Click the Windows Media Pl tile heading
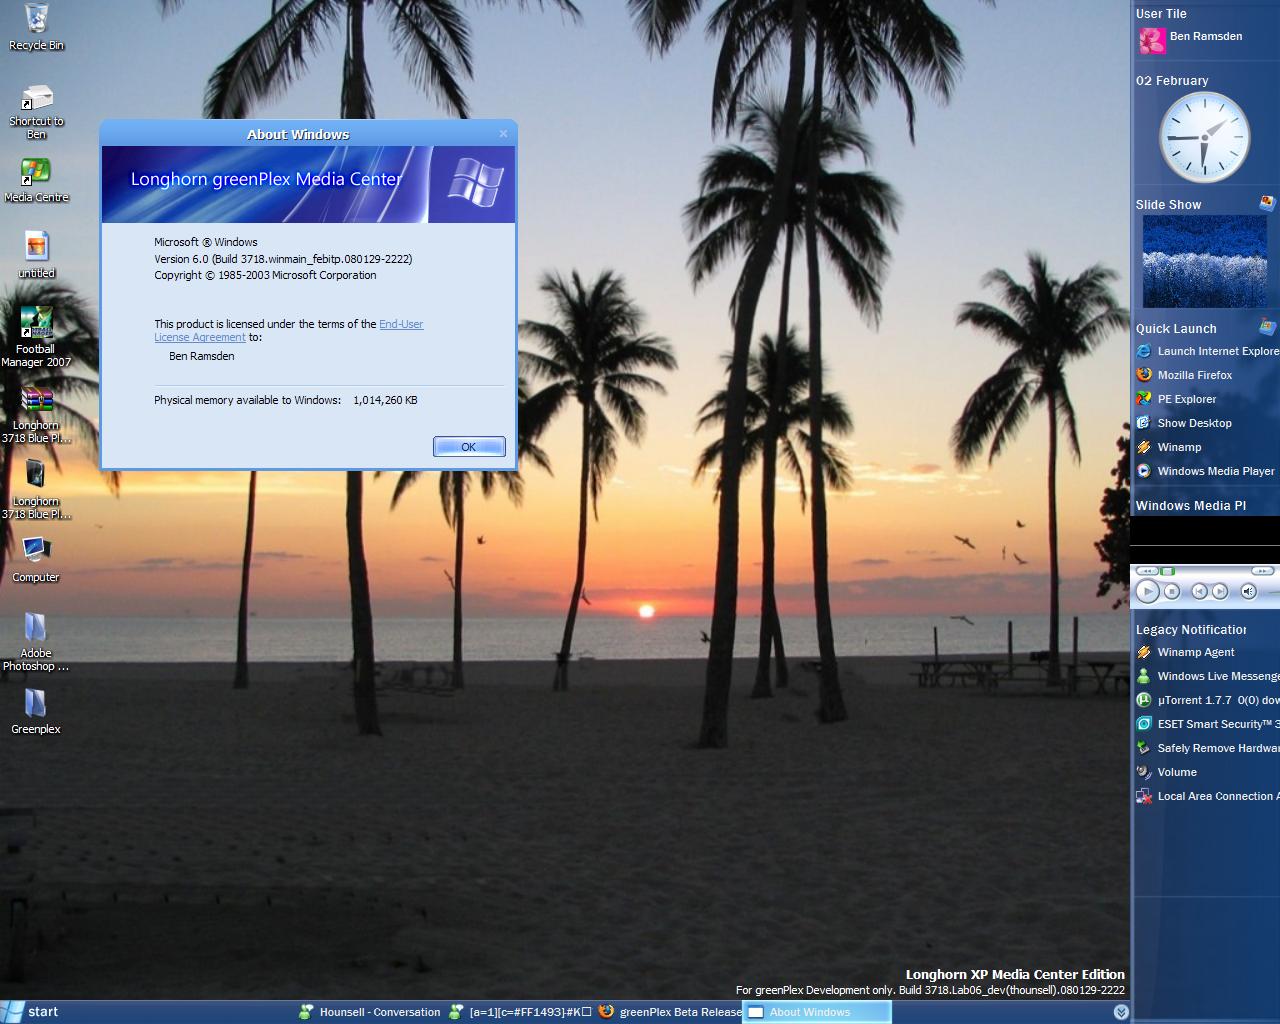1280x1024 pixels. (1191, 505)
